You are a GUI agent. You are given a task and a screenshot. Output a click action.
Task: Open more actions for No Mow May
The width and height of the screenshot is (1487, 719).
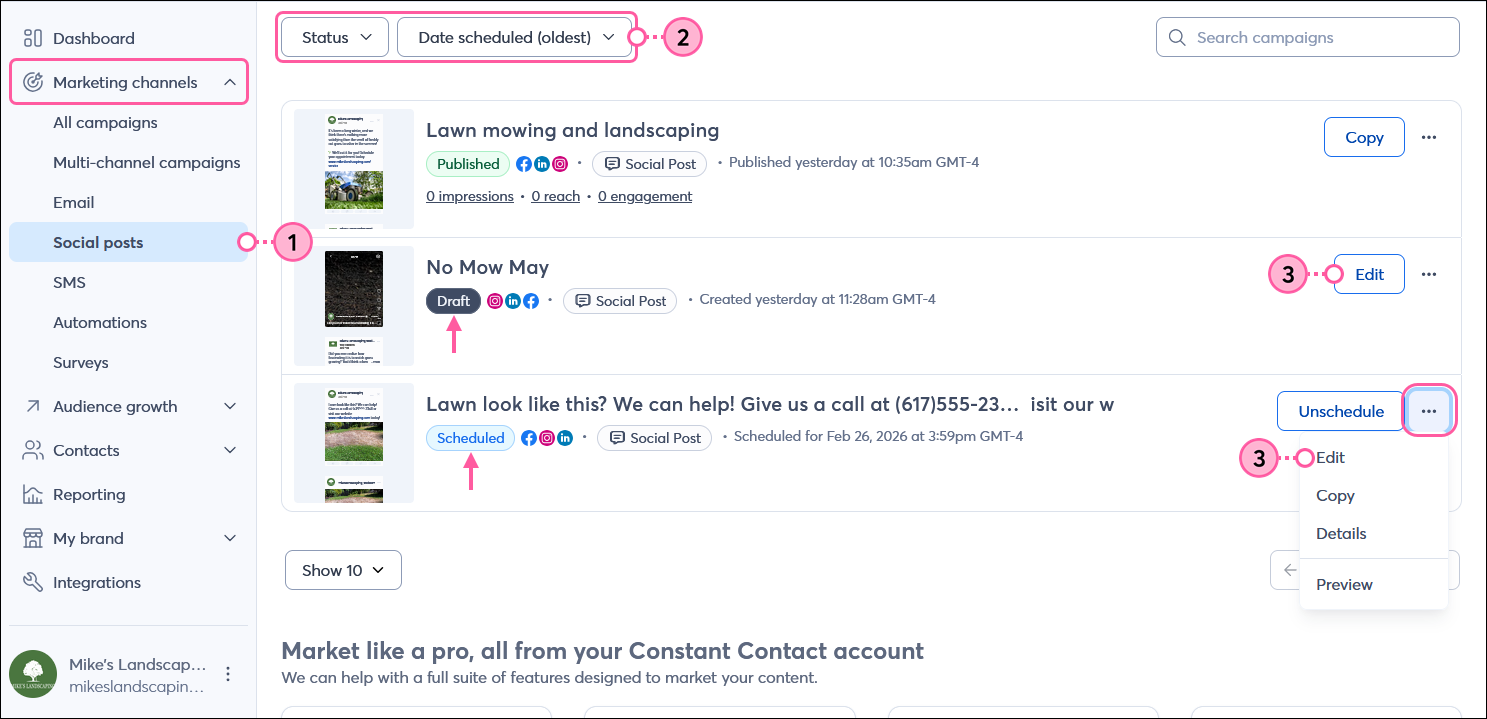pos(1429,274)
